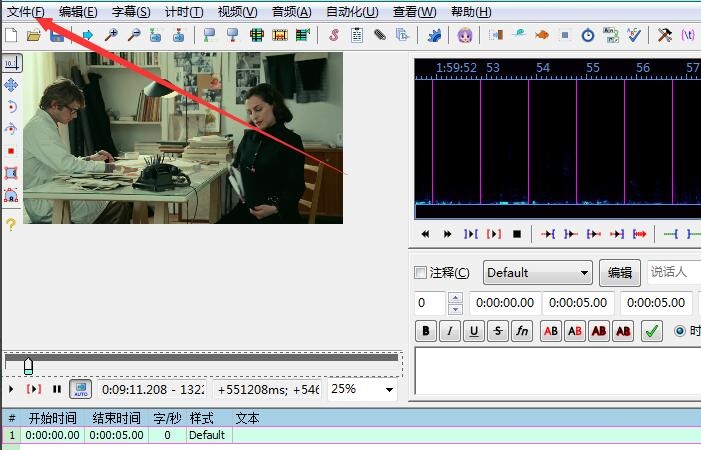Click the video seek bar slider handle
This screenshot has height=450, width=701.
pyautogui.click(x=28, y=365)
